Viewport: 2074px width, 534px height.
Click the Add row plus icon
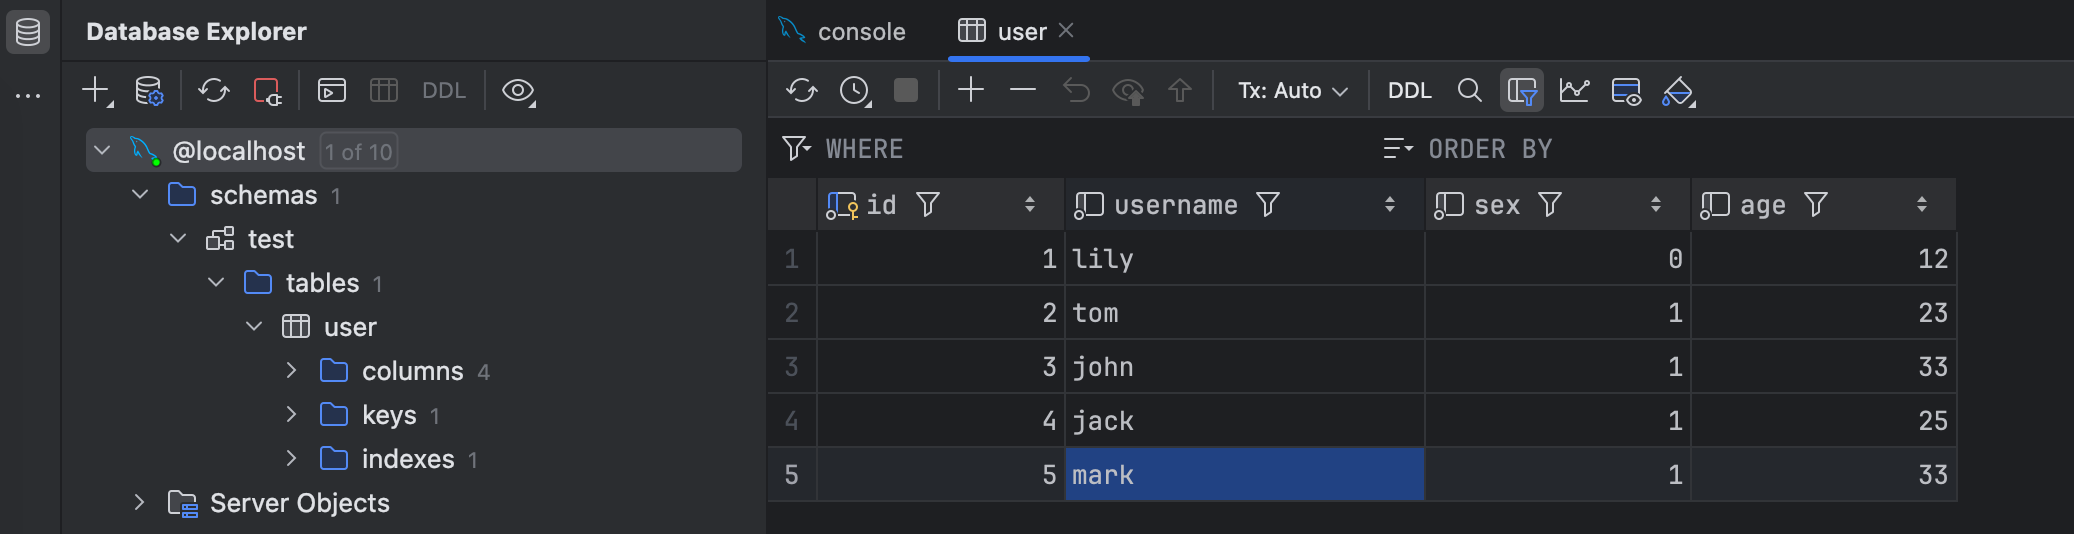970,90
